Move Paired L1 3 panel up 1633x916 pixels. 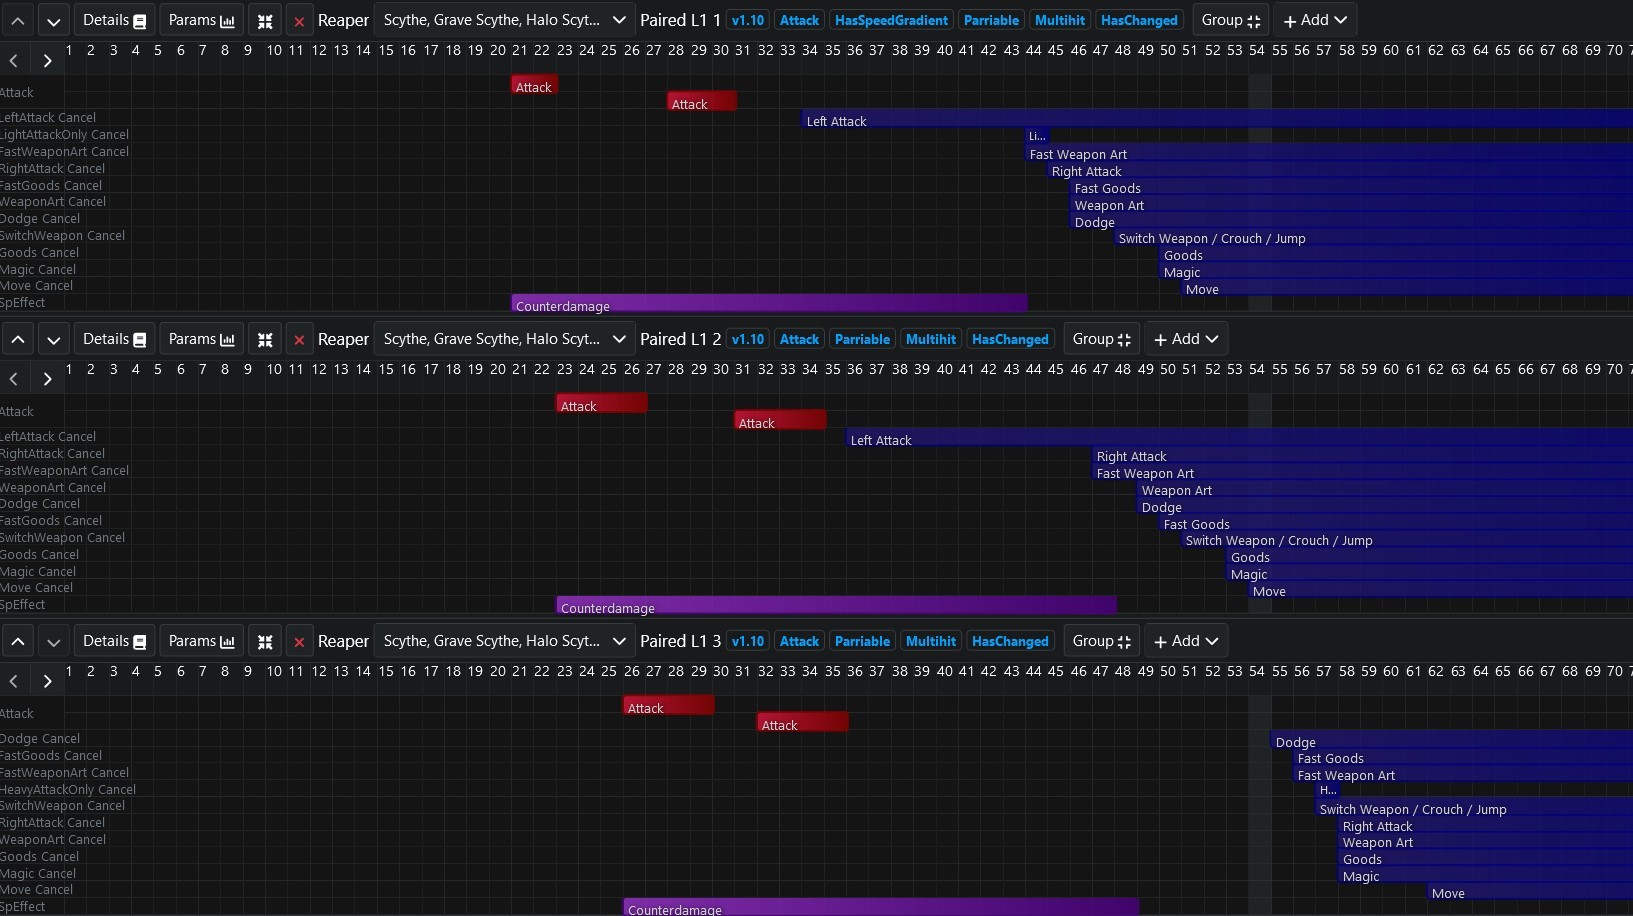(18, 641)
